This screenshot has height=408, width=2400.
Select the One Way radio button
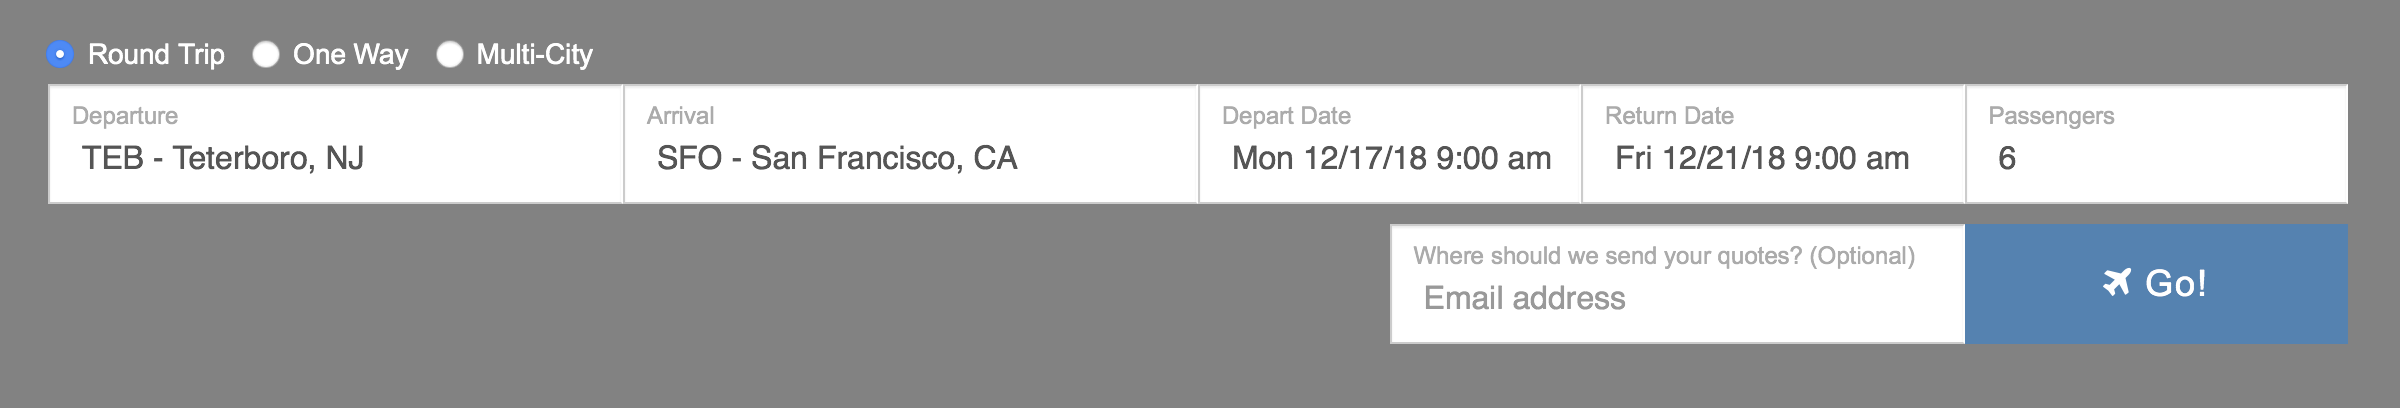(x=265, y=54)
